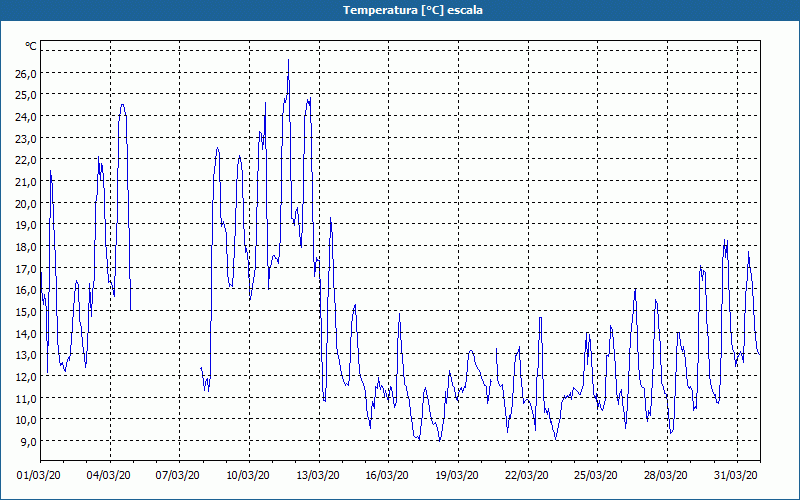800x500 pixels.
Task: Click the 10/03/20 date label
Action: pos(248,476)
